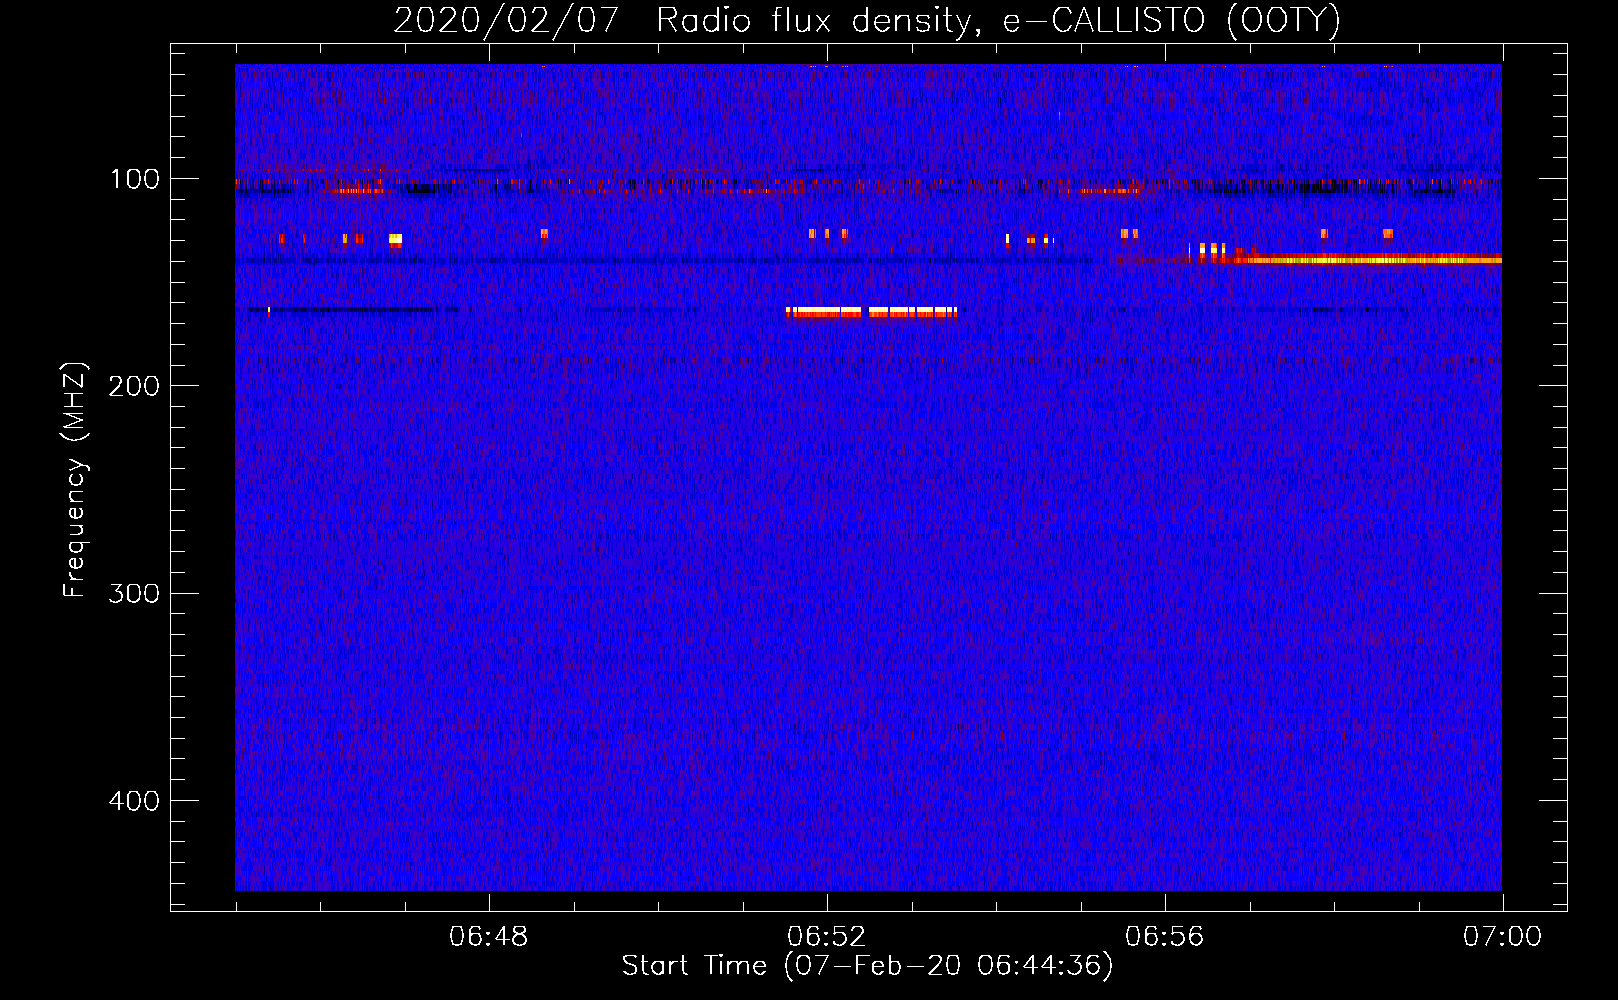Click the '200' frequency tick label
Image resolution: width=1618 pixels, height=1000 pixels.
134,386
